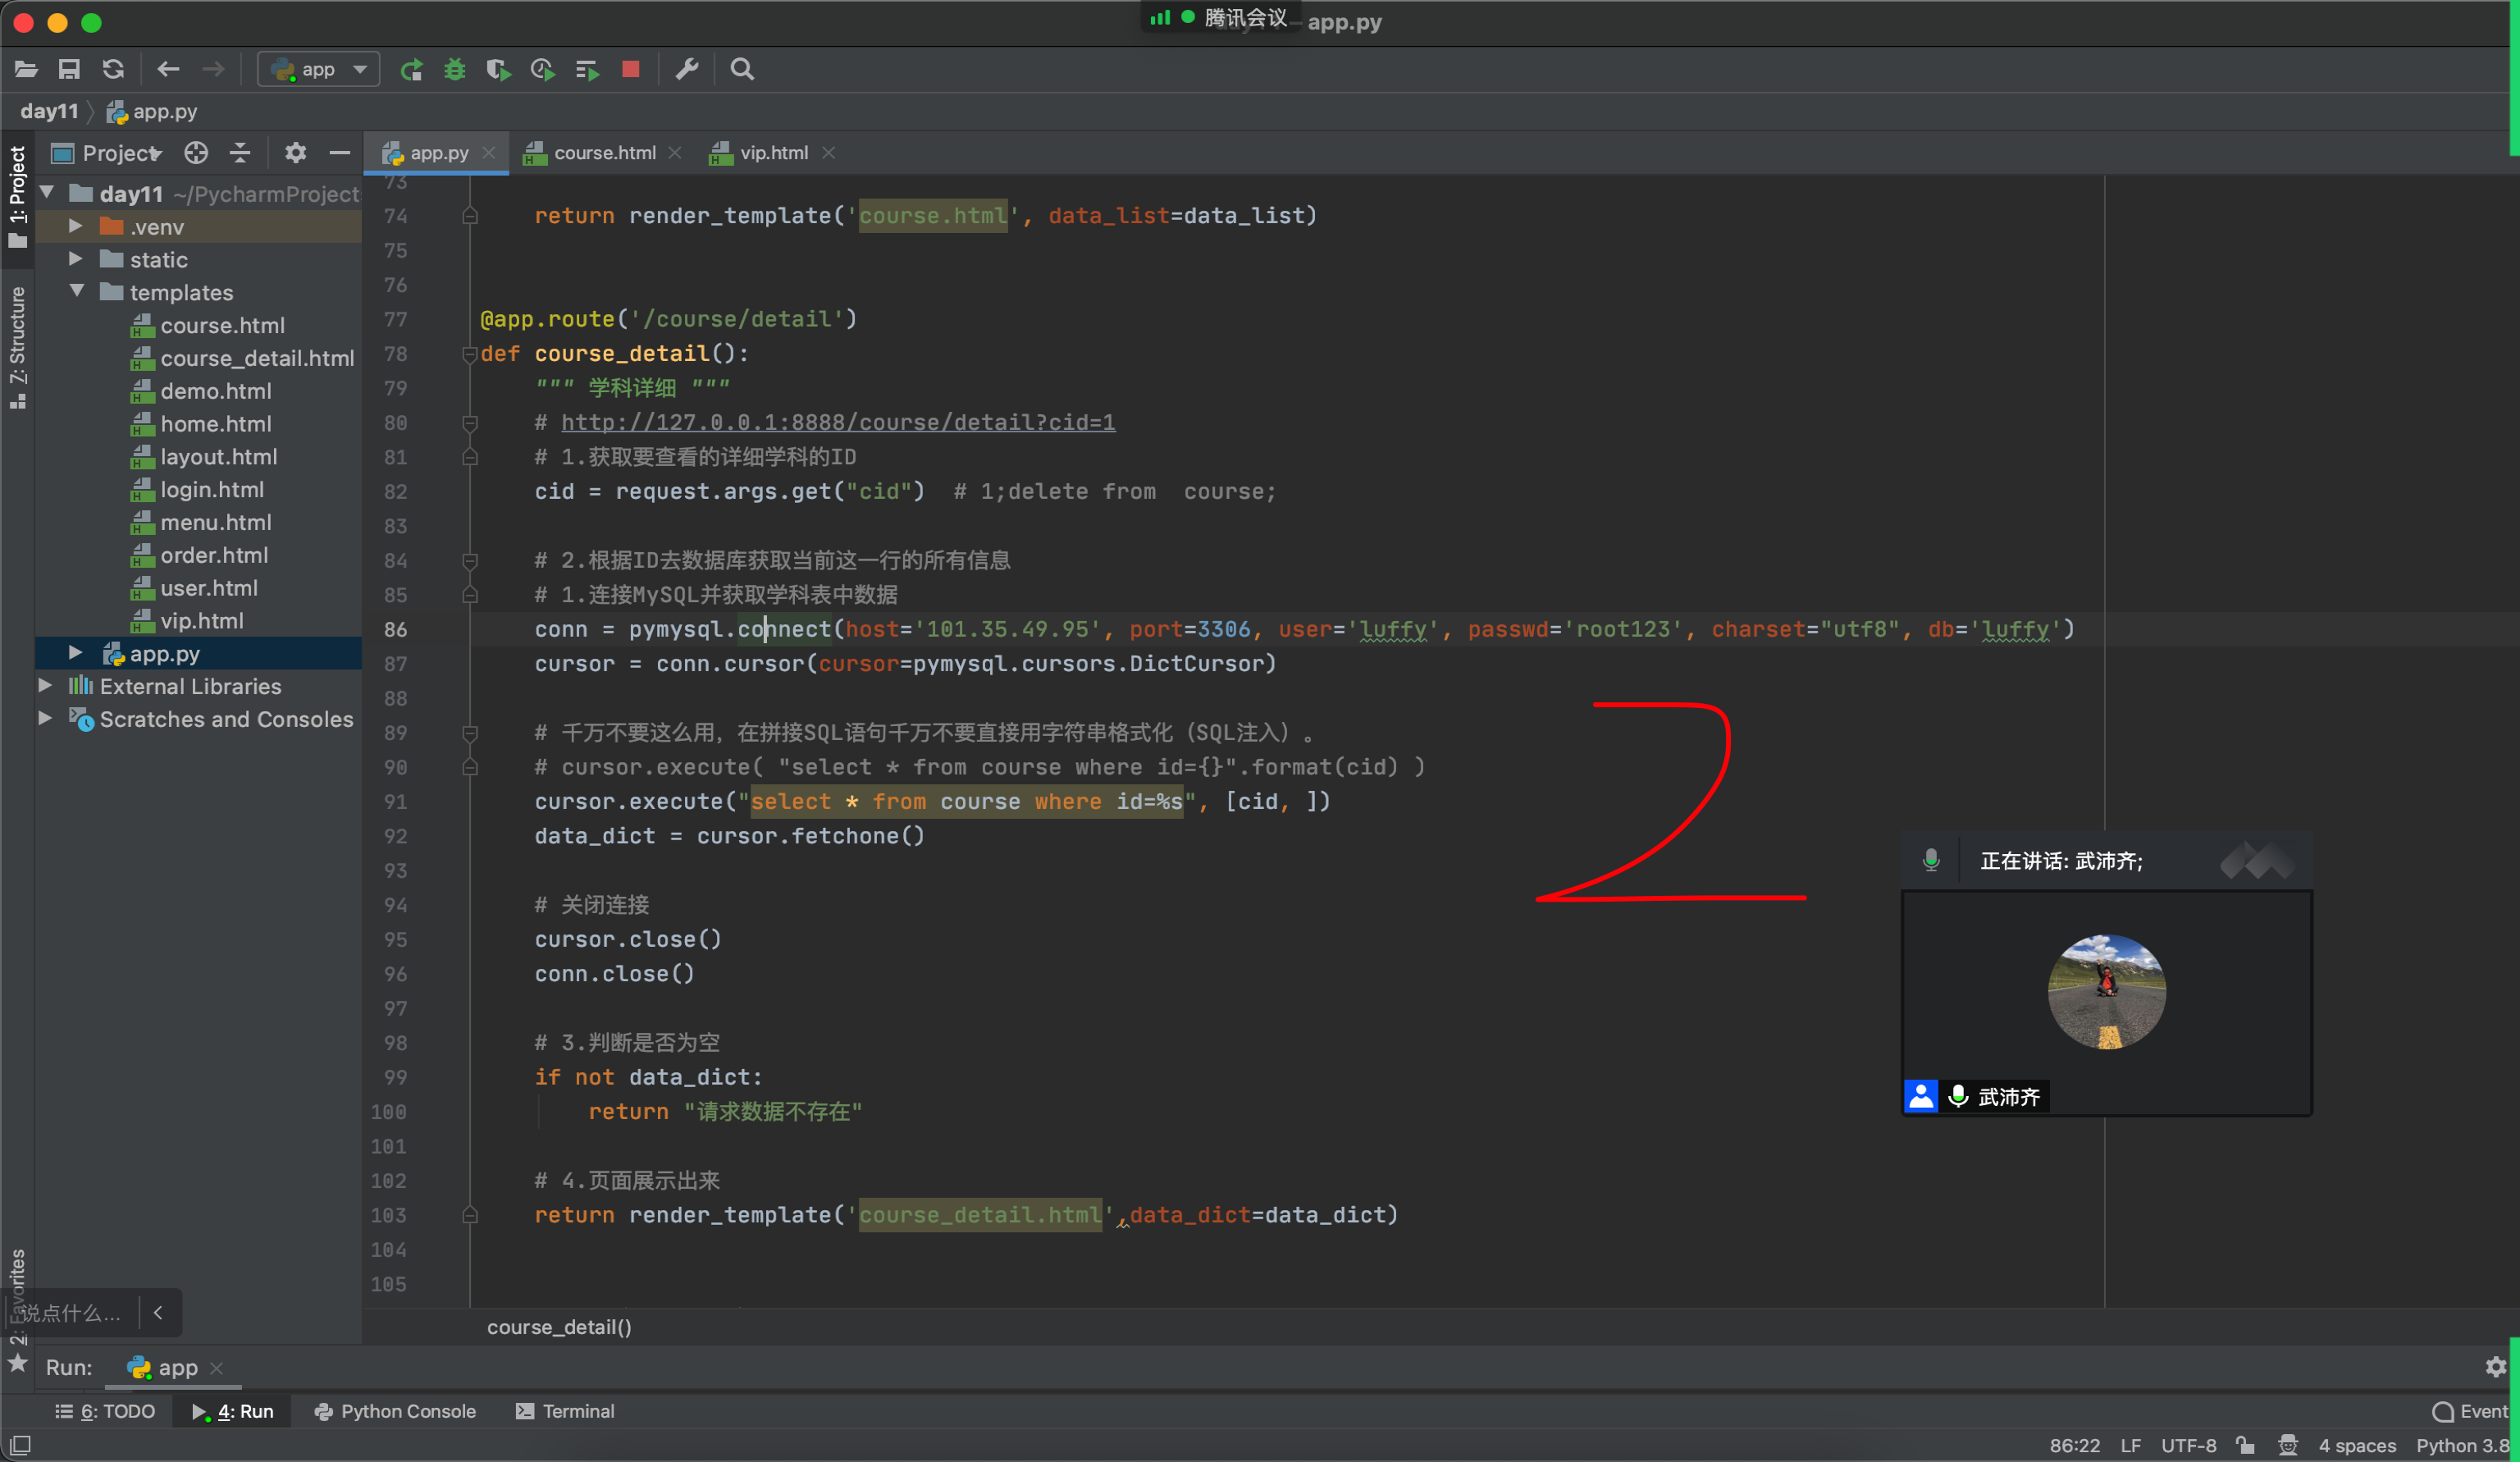Image resolution: width=2520 pixels, height=1462 pixels.
Task: Select course_detail.html in the tree
Action: pos(257,358)
